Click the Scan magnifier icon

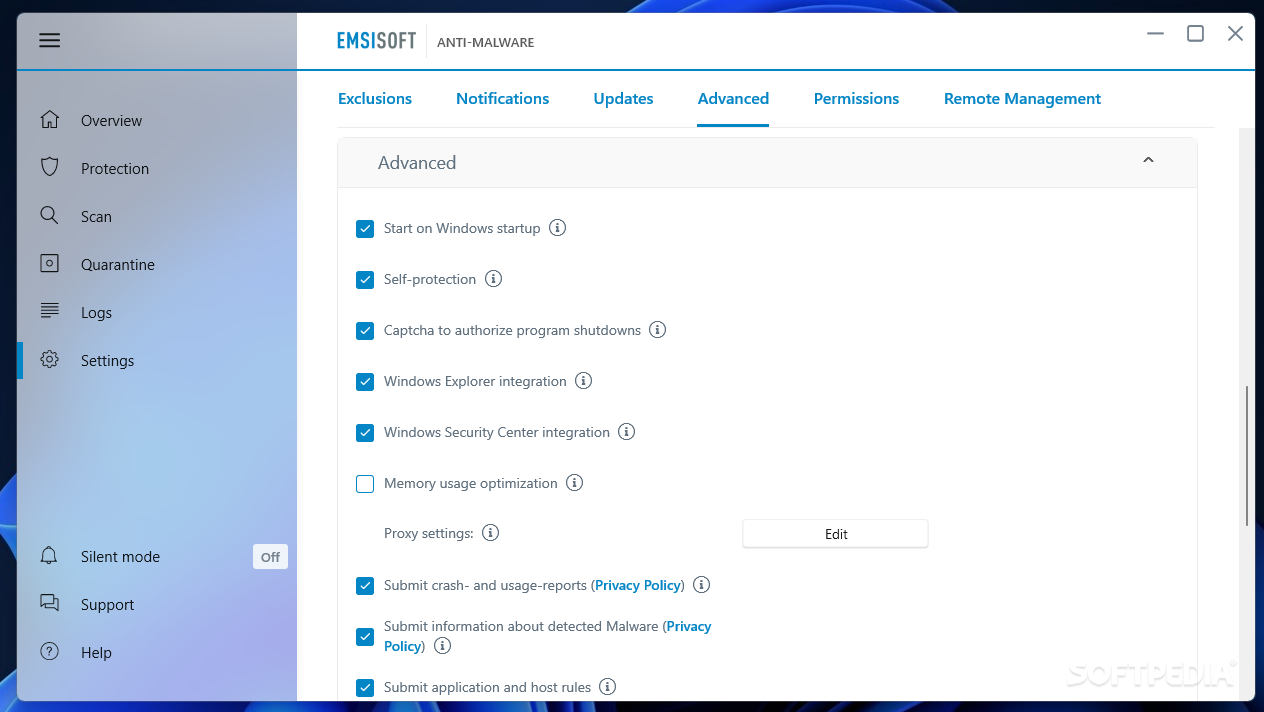click(x=50, y=216)
